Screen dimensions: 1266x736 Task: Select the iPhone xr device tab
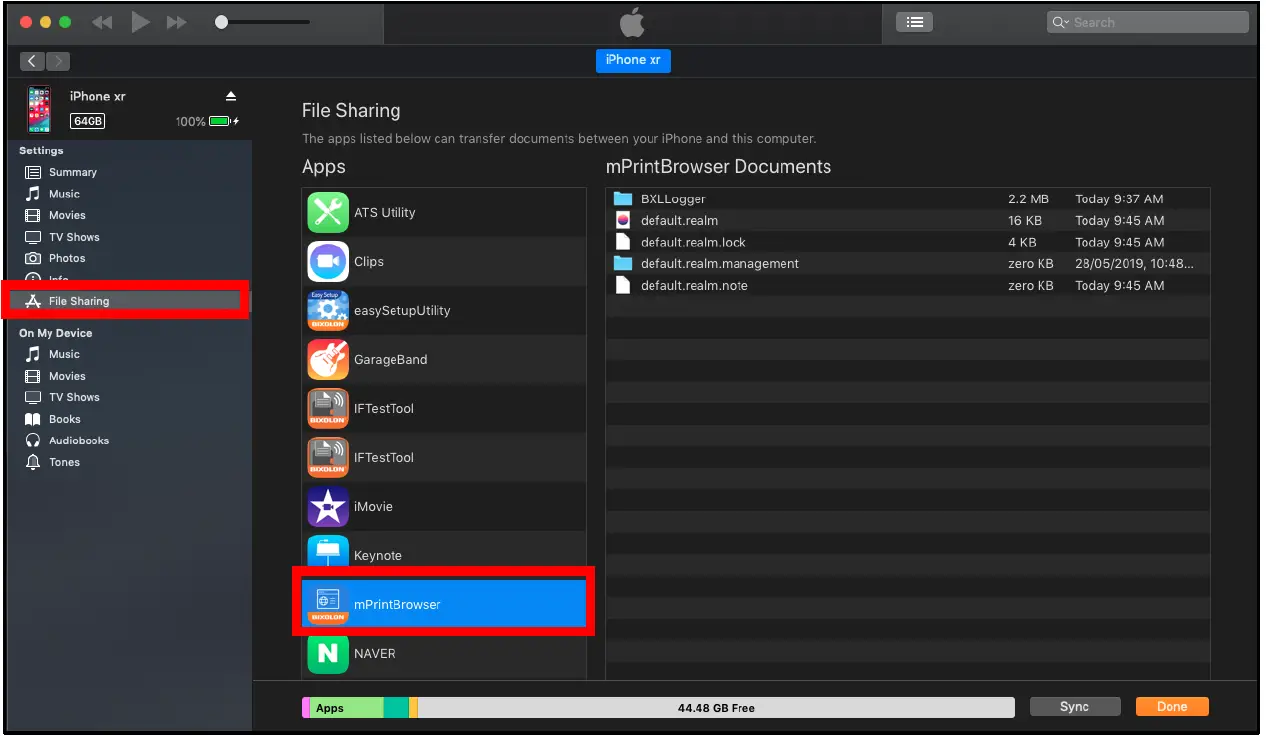point(632,60)
